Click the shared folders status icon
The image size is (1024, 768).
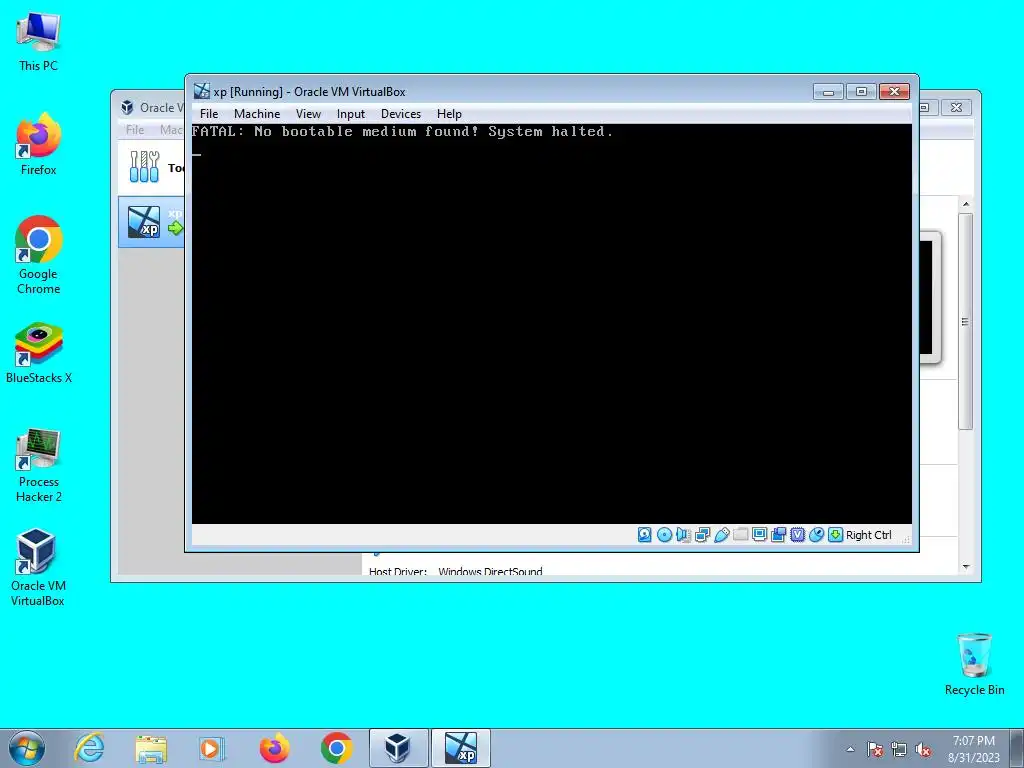point(741,535)
